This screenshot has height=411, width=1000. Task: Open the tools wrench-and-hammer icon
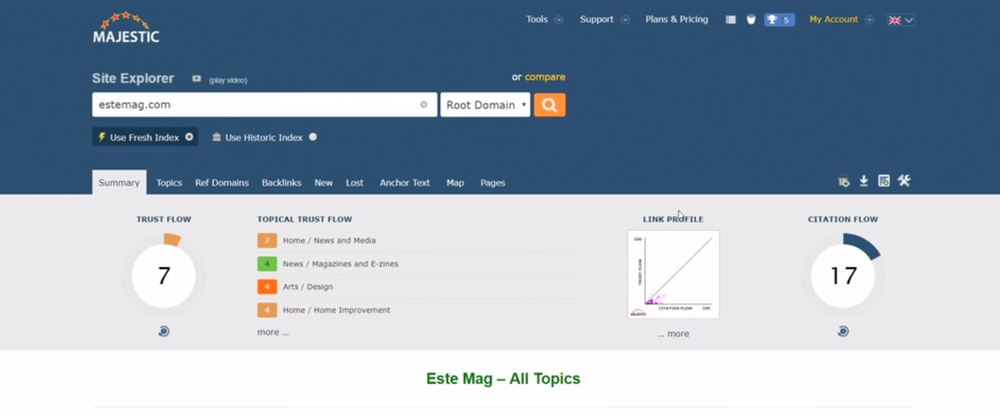[x=904, y=181]
